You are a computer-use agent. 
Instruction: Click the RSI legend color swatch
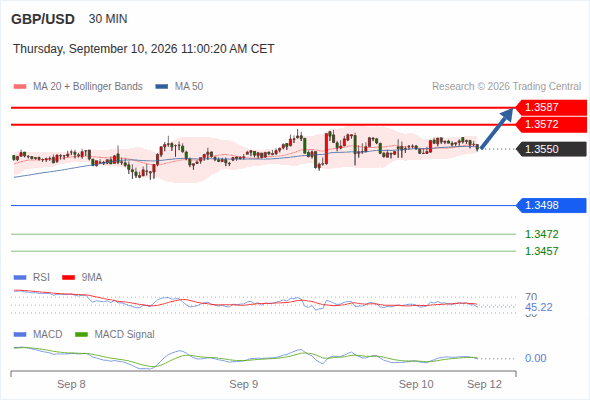point(20,278)
